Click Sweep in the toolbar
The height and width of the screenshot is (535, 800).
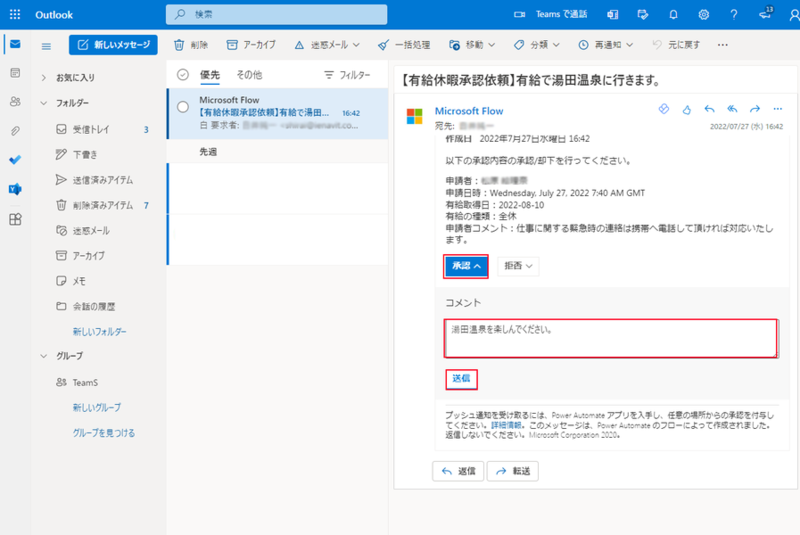(x=404, y=45)
